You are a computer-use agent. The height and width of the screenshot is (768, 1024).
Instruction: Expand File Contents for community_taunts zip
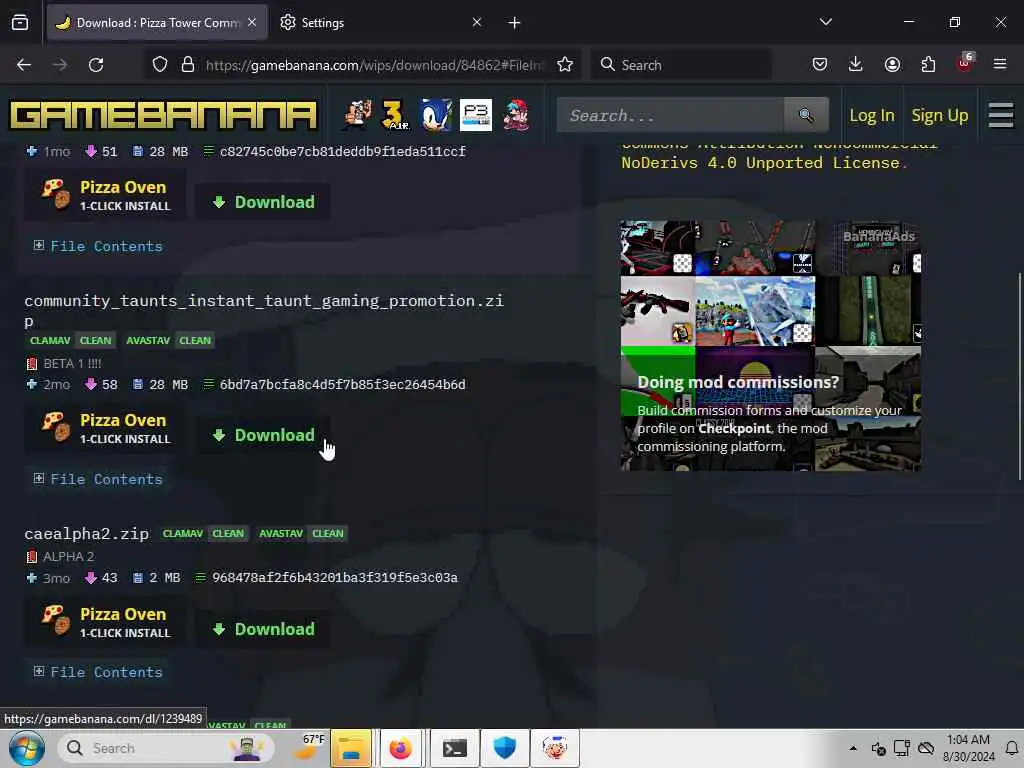click(x=98, y=479)
